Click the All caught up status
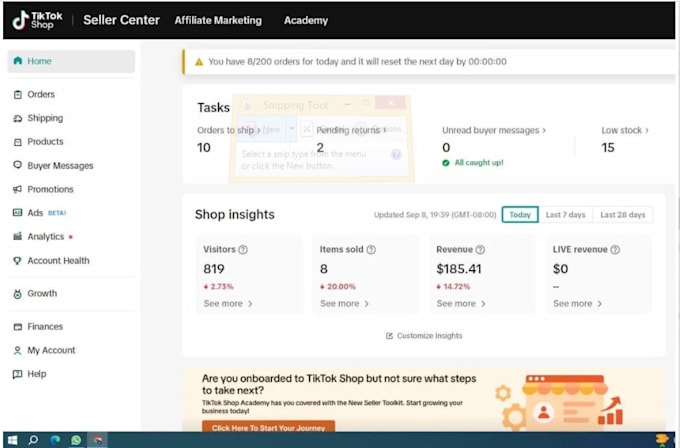680x448 pixels. tap(473, 163)
